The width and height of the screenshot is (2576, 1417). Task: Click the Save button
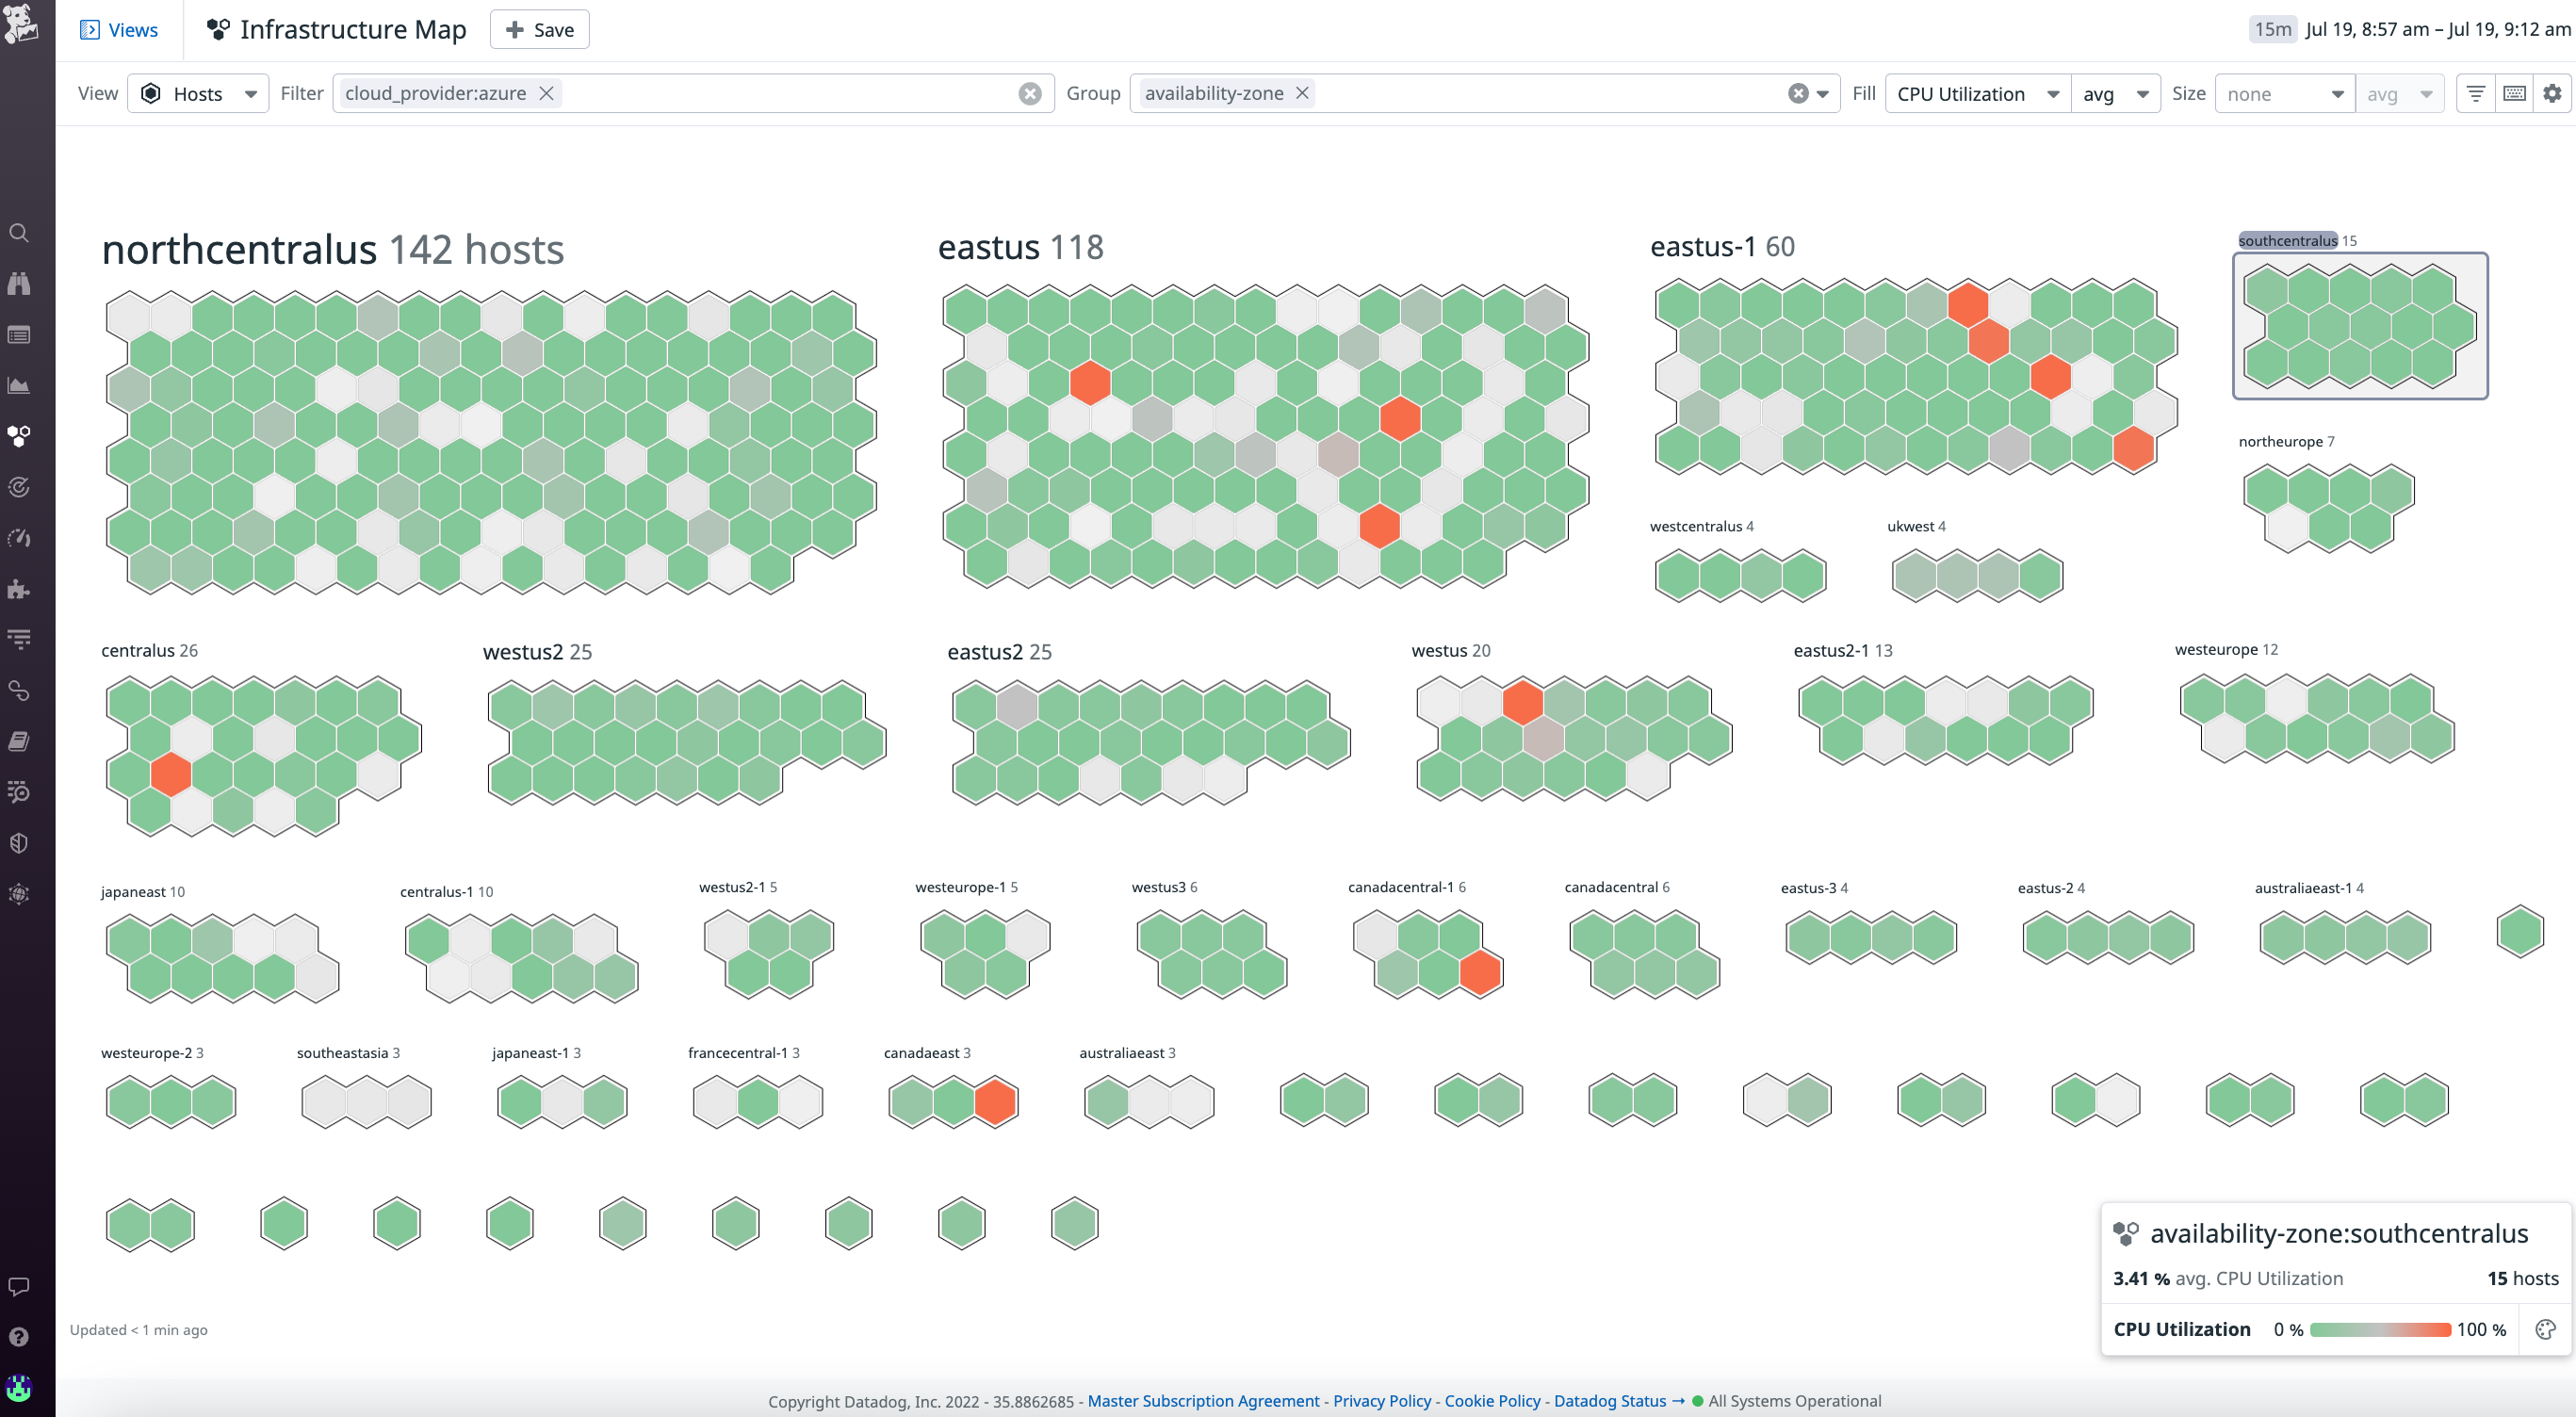pyautogui.click(x=539, y=29)
